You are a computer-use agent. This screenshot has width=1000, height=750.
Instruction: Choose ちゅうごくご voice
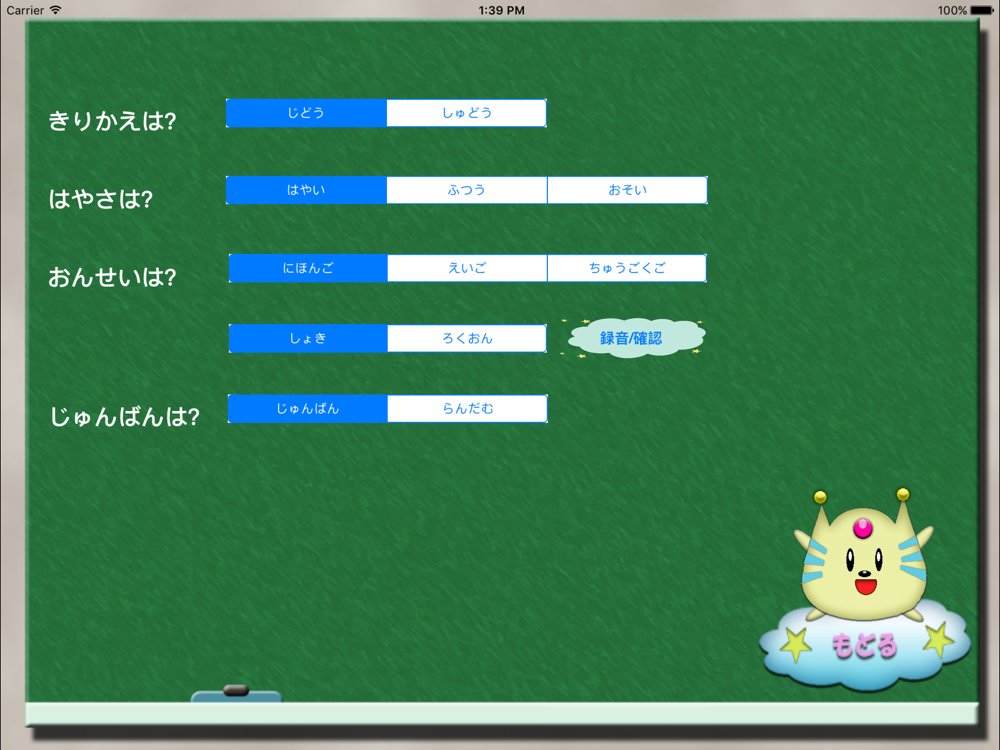tap(627, 268)
